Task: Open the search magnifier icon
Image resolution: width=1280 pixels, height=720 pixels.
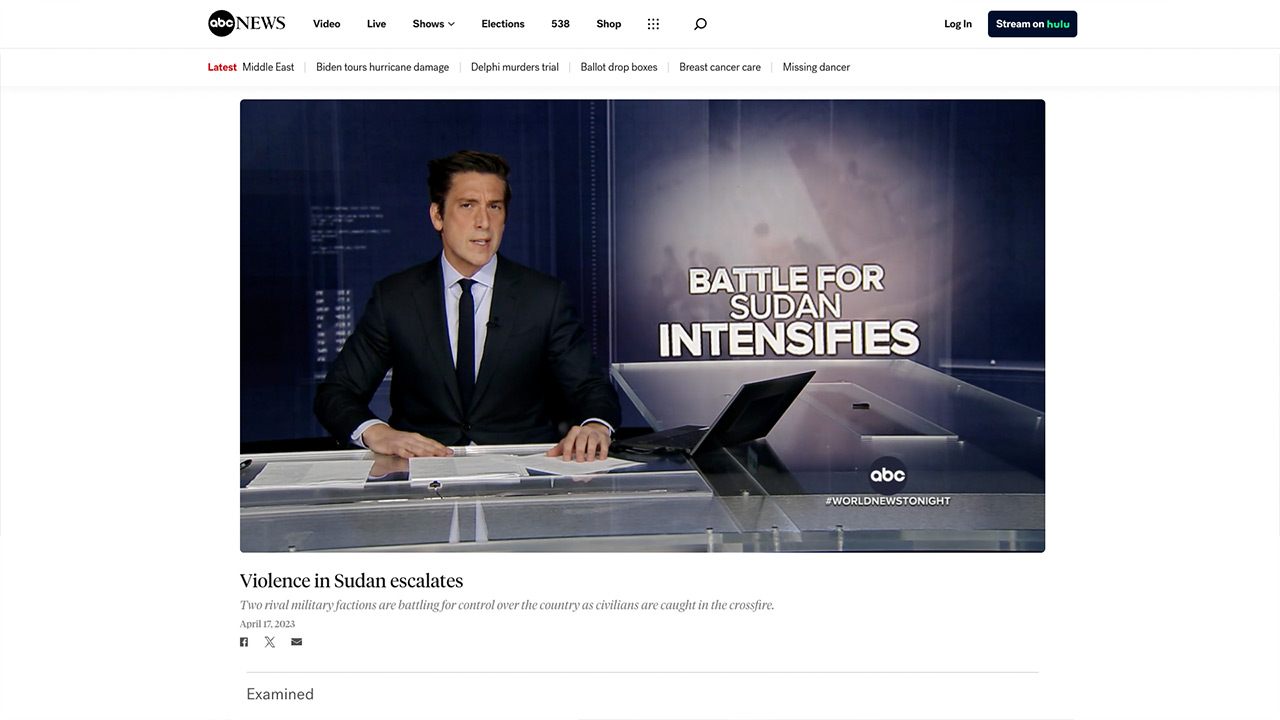Action: (700, 24)
